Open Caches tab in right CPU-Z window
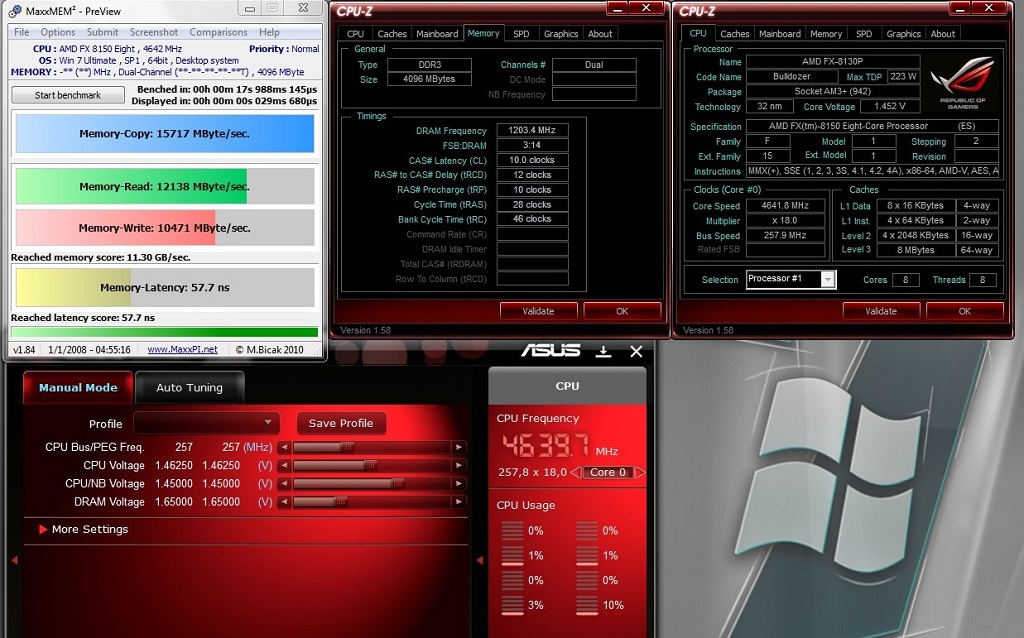This screenshot has width=1024, height=638. pos(735,34)
